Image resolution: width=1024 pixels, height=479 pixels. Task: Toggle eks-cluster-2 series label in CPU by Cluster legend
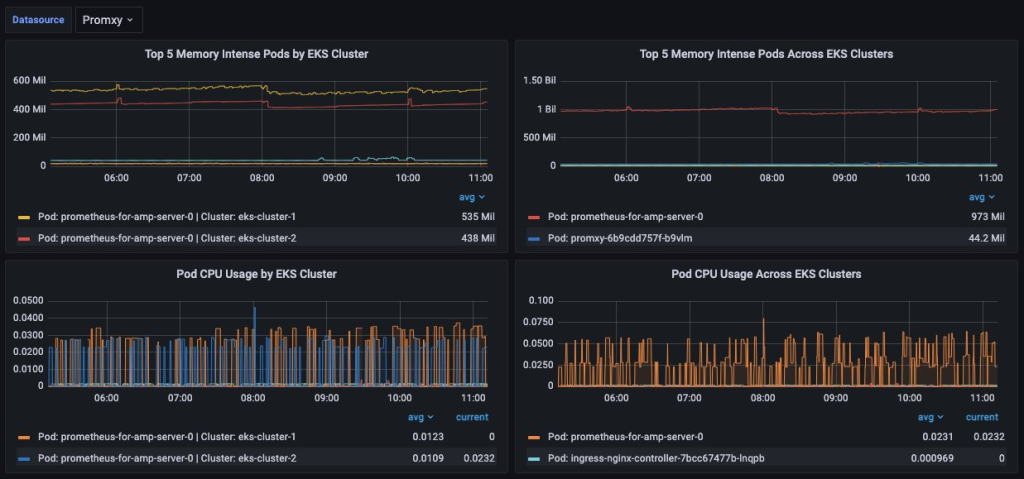click(x=168, y=458)
